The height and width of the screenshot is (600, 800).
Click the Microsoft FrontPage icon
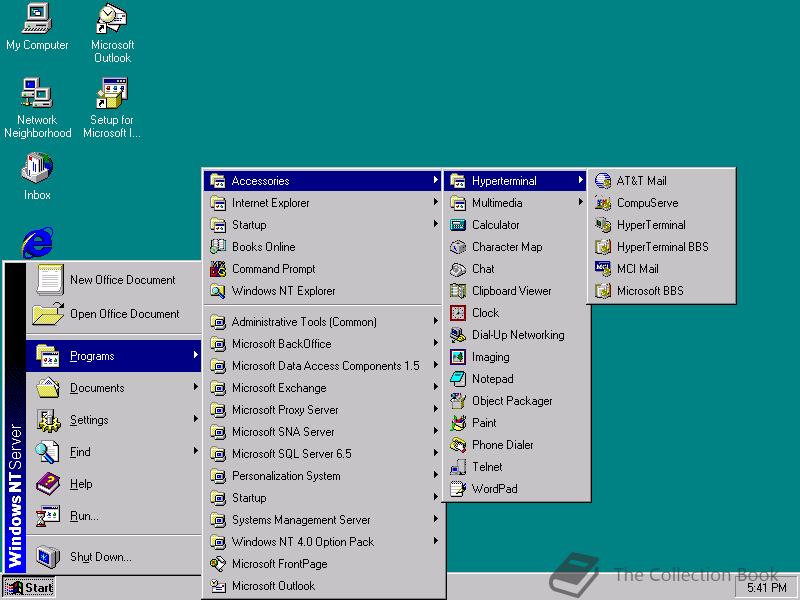218,564
